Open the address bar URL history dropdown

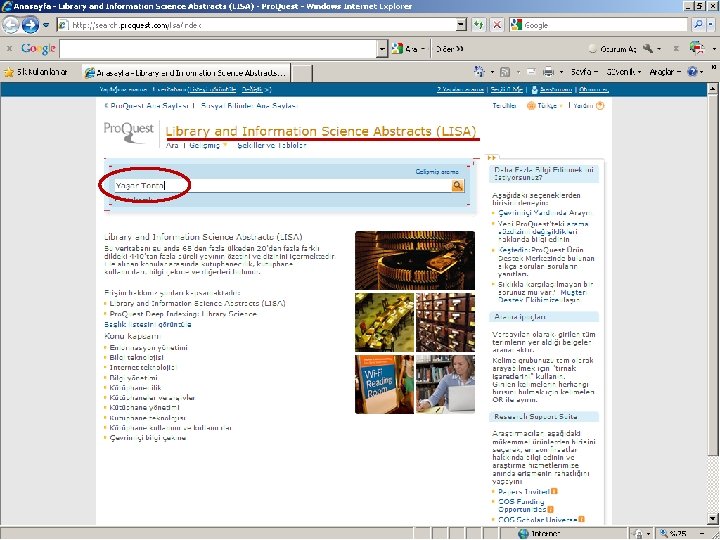point(461,25)
